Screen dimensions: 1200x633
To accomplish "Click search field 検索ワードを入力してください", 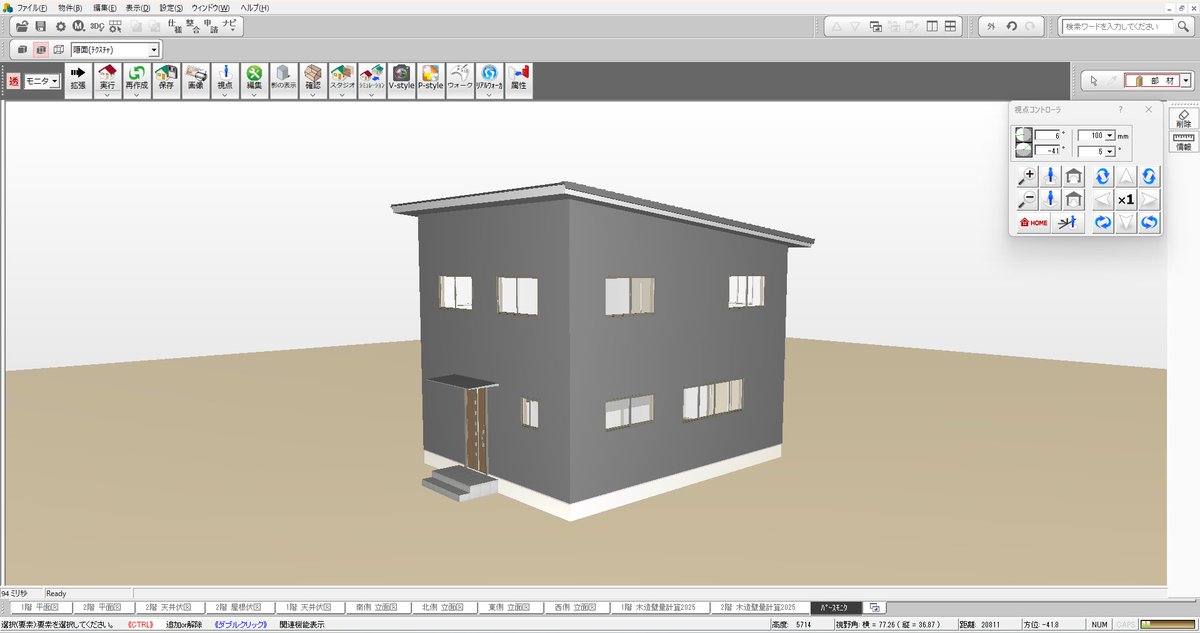I will tap(1116, 27).
